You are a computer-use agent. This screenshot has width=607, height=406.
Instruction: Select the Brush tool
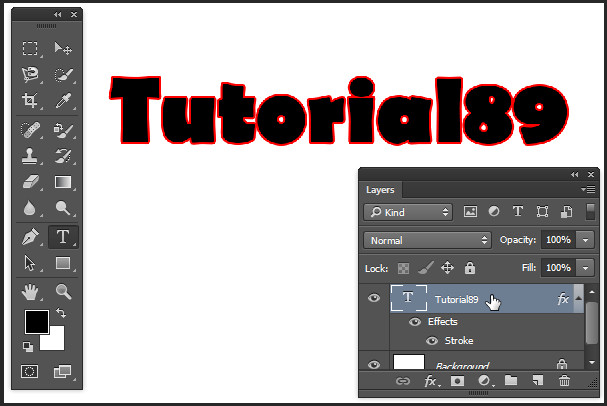coord(63,129)
